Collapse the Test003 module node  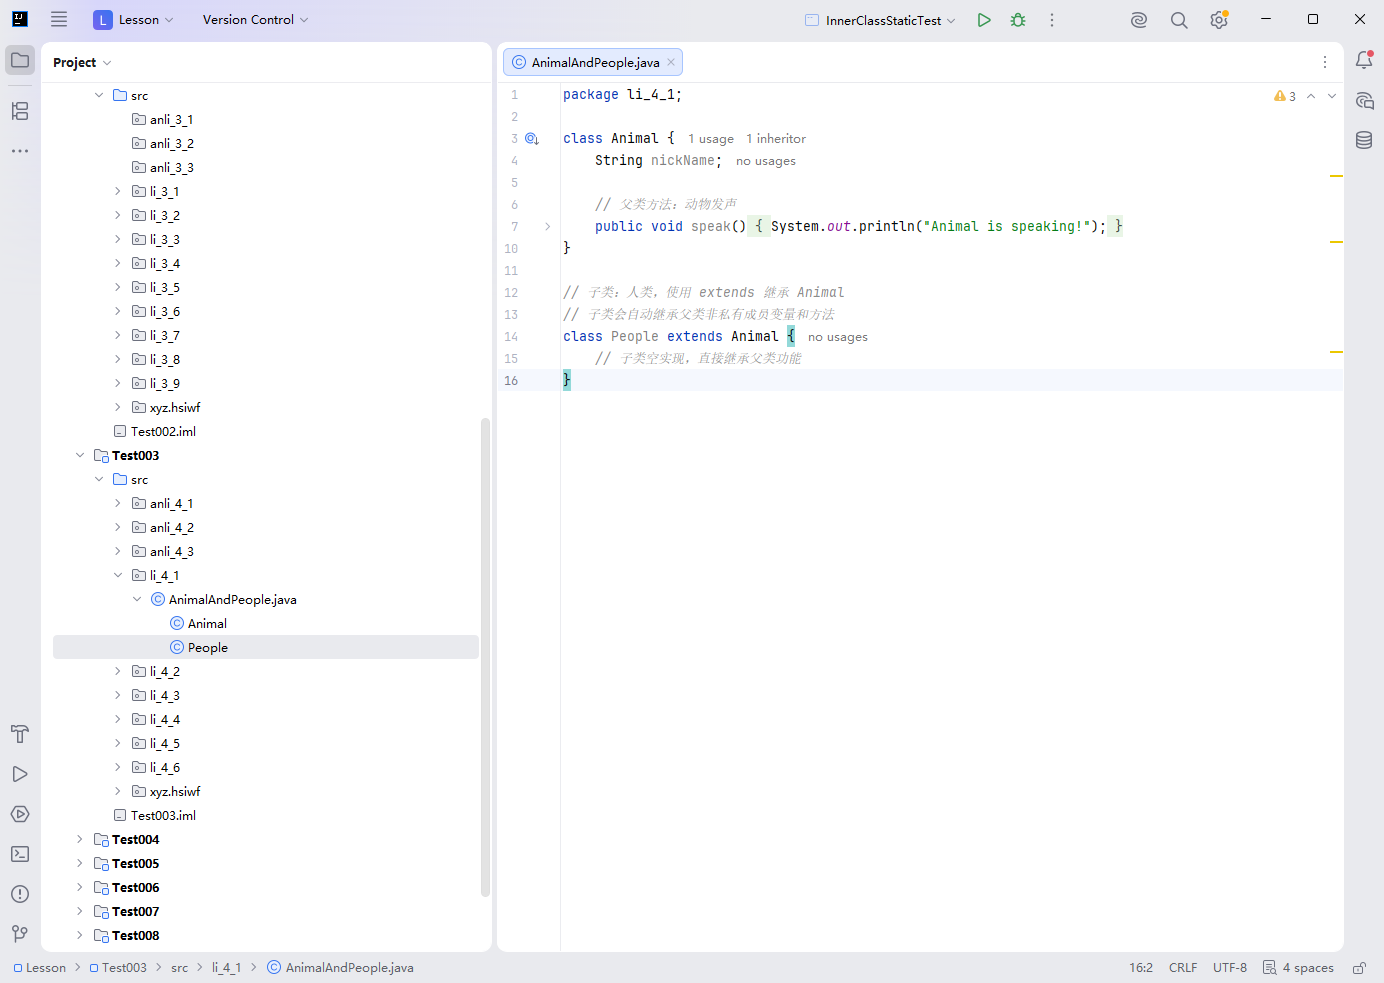tap(80, 455)
